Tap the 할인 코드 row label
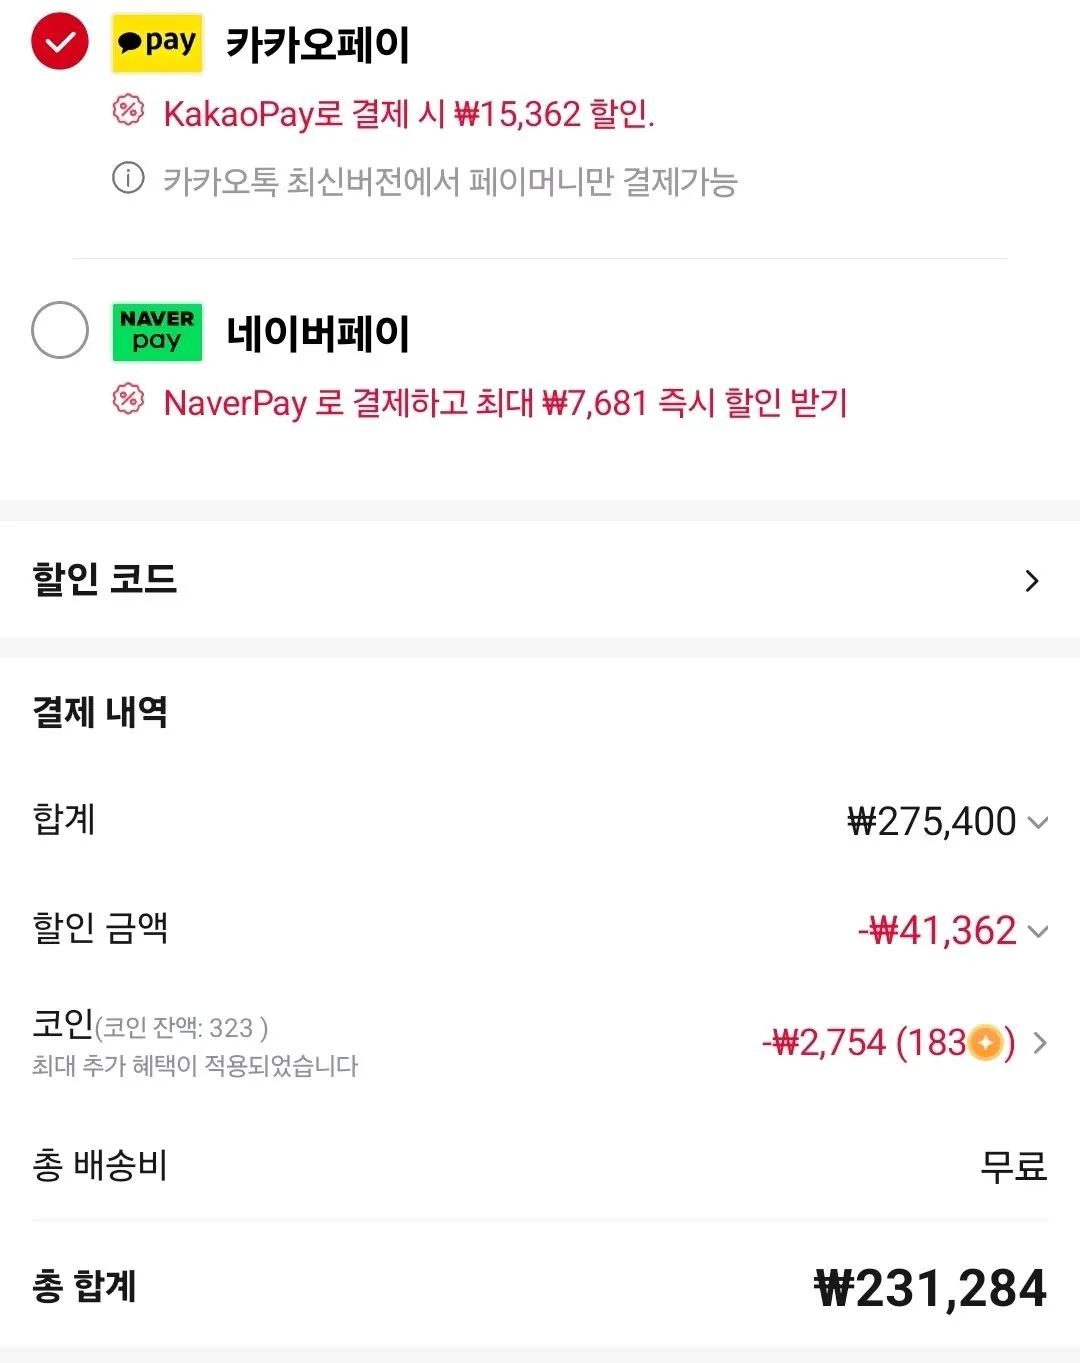The height and width of the screenshot is (1363, 1080). (105, 579)
